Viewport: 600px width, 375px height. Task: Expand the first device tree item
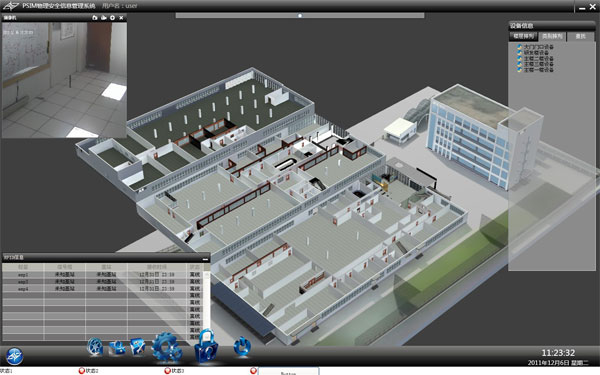535,47
